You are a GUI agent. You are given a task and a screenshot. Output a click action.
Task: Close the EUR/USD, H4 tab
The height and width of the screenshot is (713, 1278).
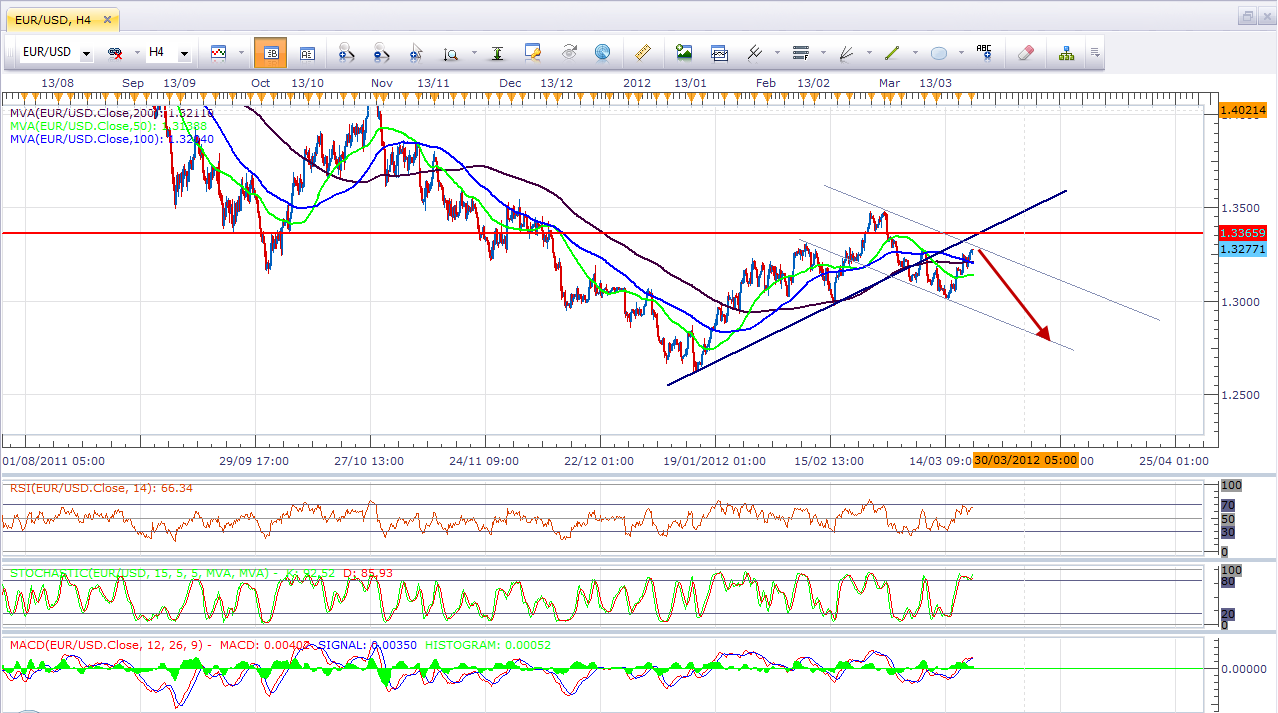[107, 18]
